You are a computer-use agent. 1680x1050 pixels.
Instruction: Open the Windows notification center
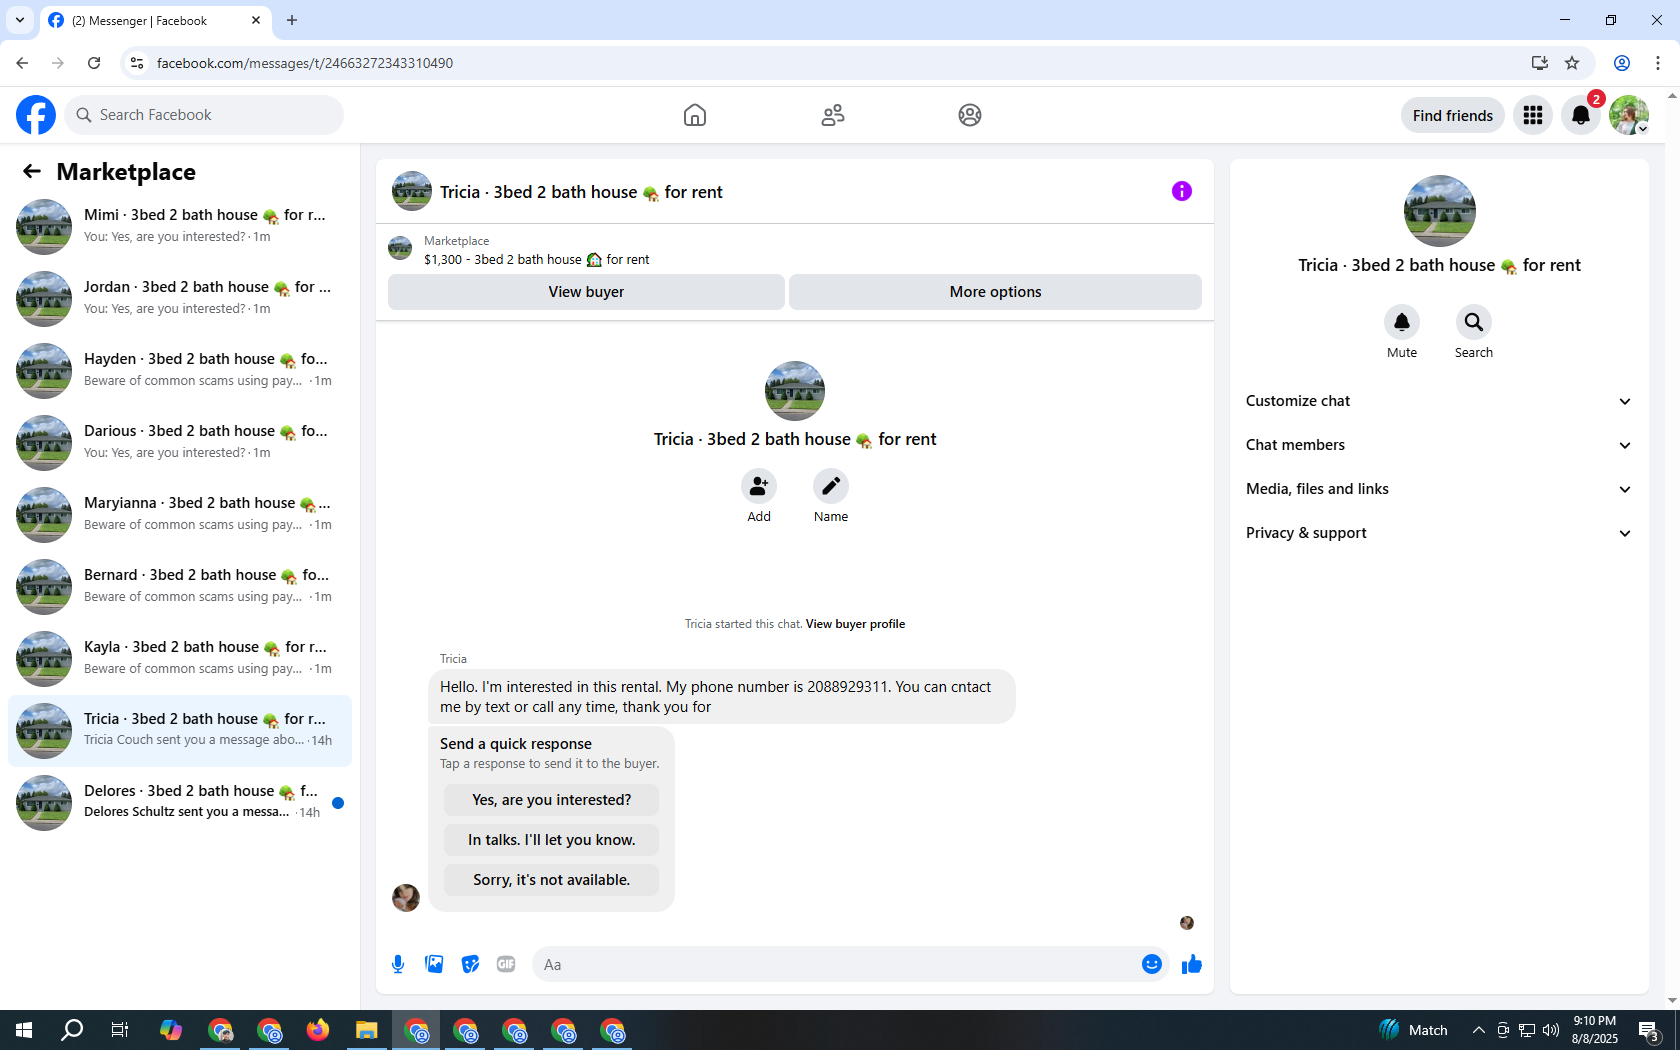(x=1650, y=1030)
